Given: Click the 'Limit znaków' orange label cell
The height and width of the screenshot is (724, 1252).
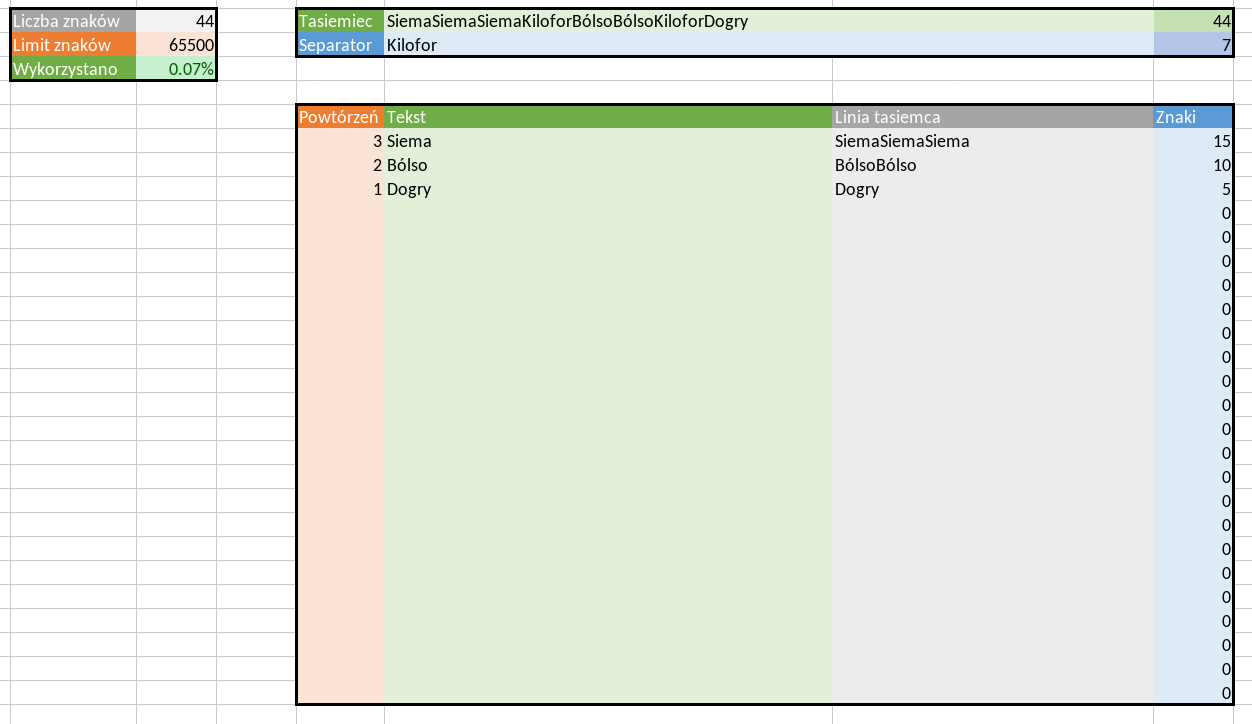Looking at the screenshot, I should point(72,45).
